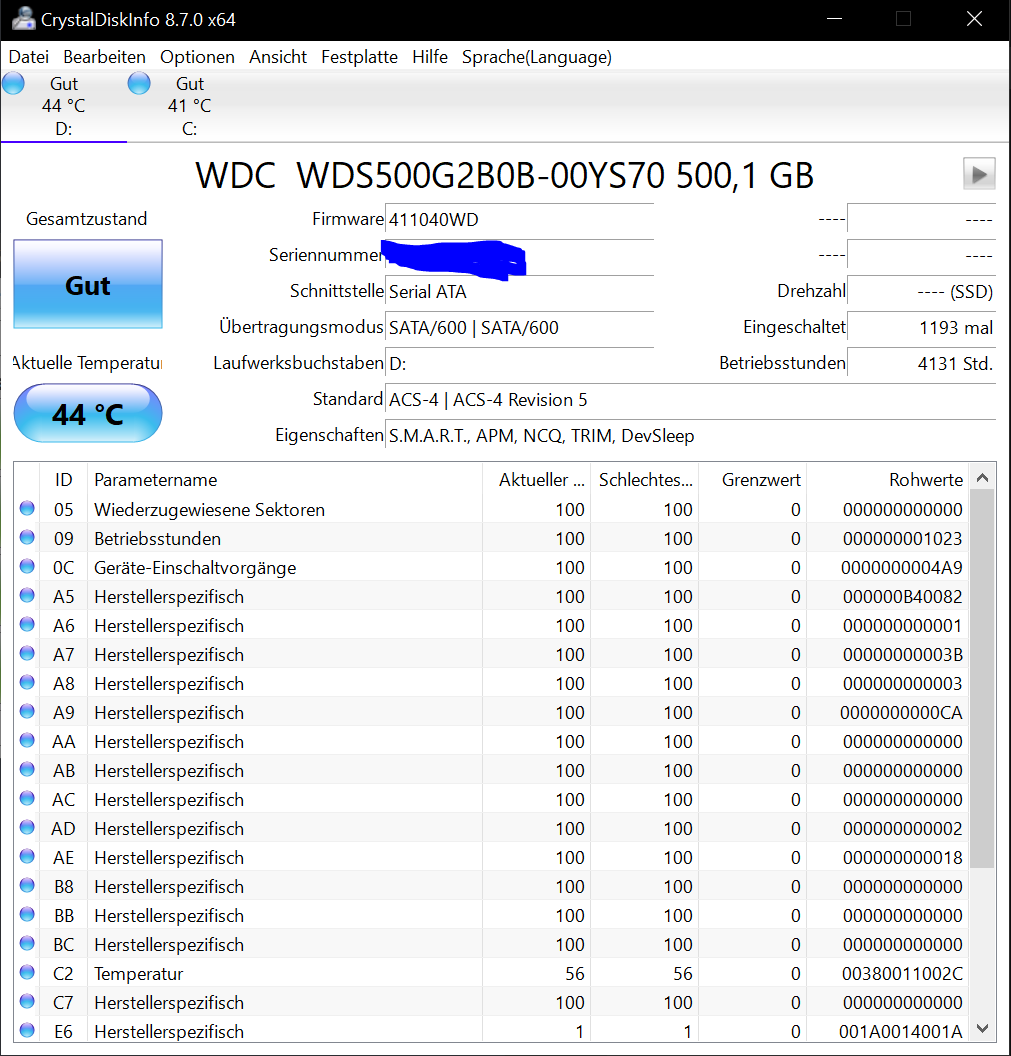Click status orb of row C7
Screen dimensions: 1011x1056
click(x=27, y=1001)
